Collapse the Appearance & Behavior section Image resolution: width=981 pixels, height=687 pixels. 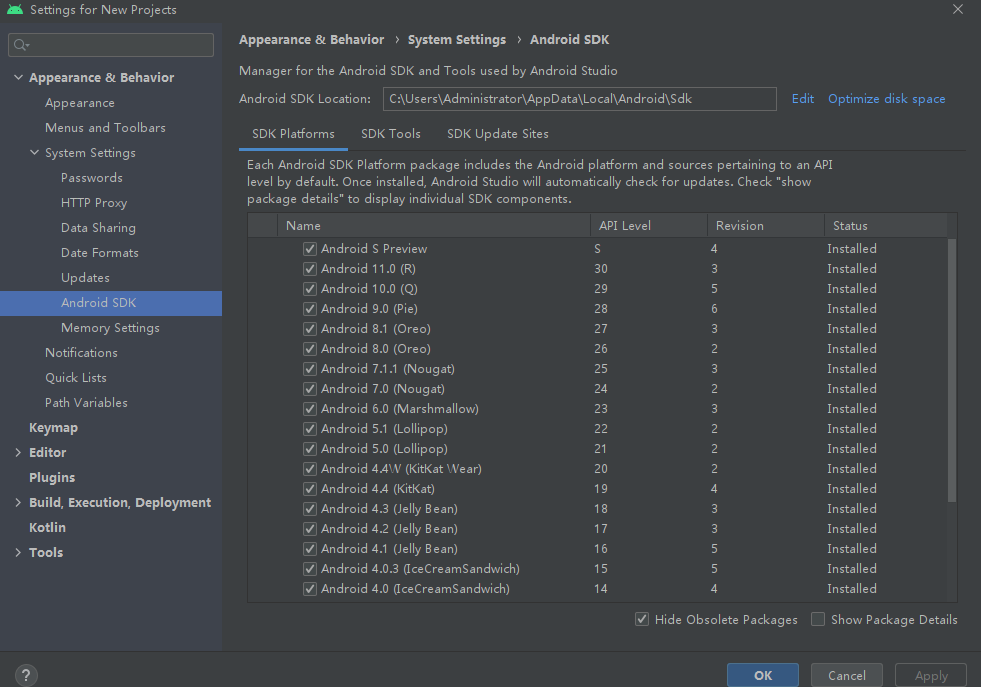click(x=18, y=77)
